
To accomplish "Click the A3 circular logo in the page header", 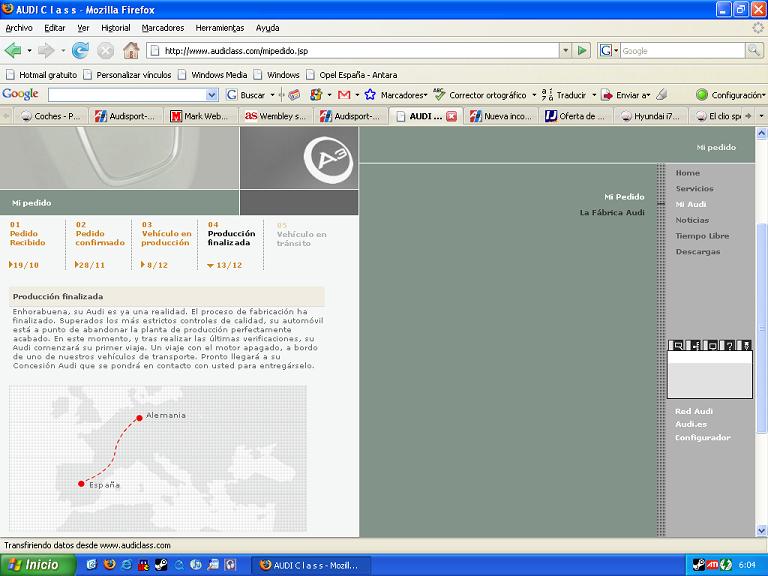I will [328, 159].
